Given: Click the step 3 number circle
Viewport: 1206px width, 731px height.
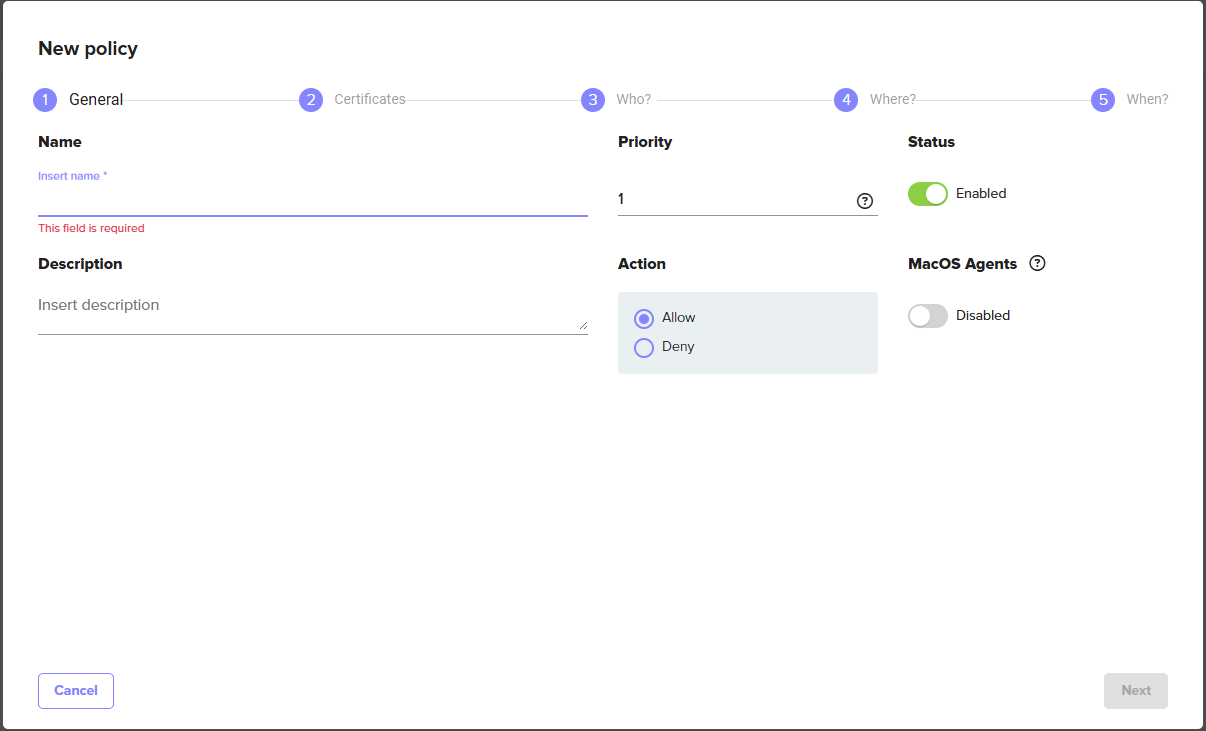Looking at the screenshot, I should (x=593, y=100).
